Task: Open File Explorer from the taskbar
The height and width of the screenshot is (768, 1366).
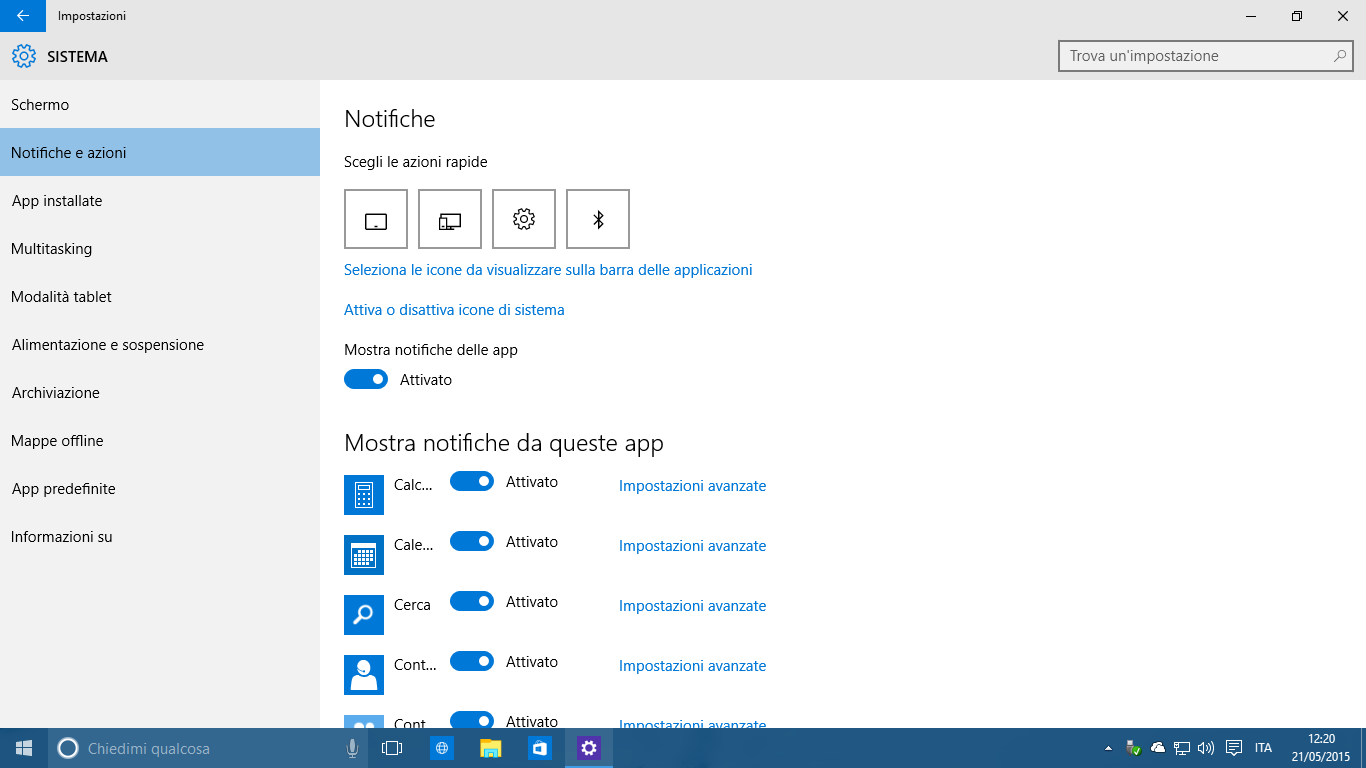Action: 491,748
